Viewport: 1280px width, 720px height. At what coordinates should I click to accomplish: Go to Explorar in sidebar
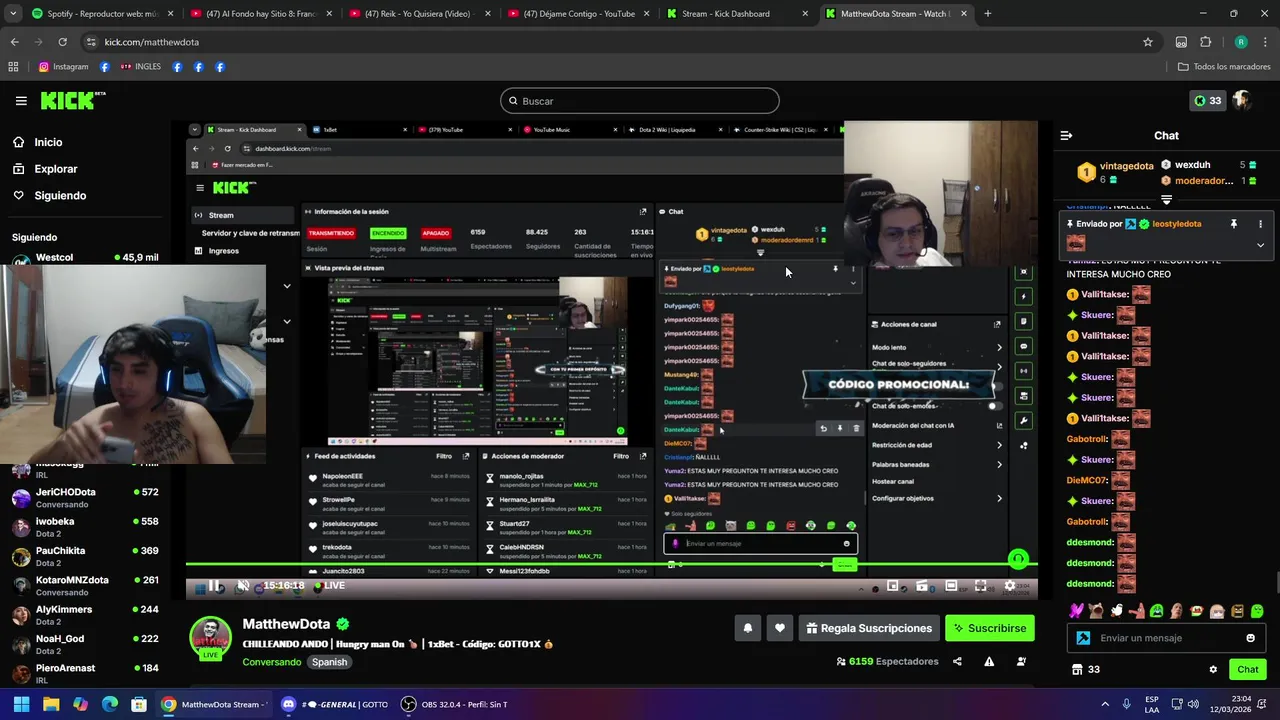(45, 169)
